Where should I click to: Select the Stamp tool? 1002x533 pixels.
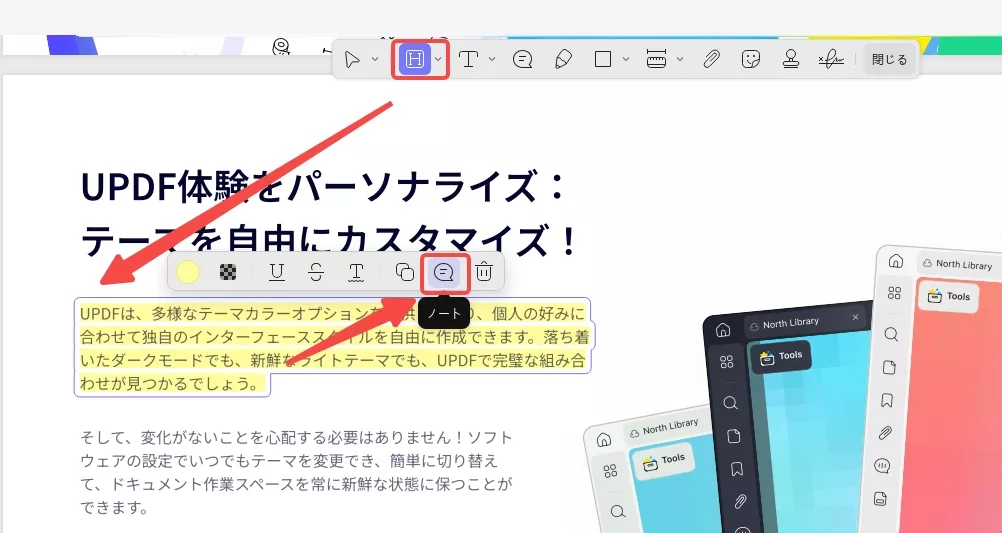[x=791, y=59]
